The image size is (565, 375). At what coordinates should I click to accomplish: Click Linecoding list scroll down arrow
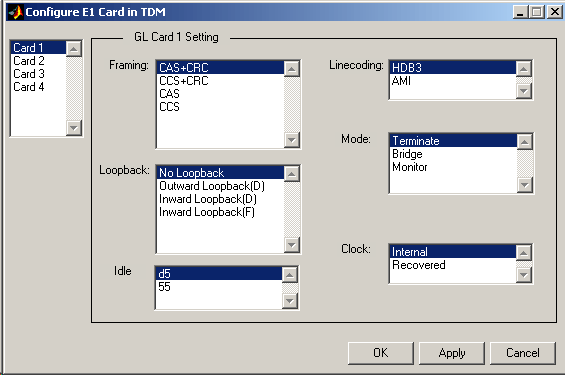pyautogui.click(x=524, y=91)
